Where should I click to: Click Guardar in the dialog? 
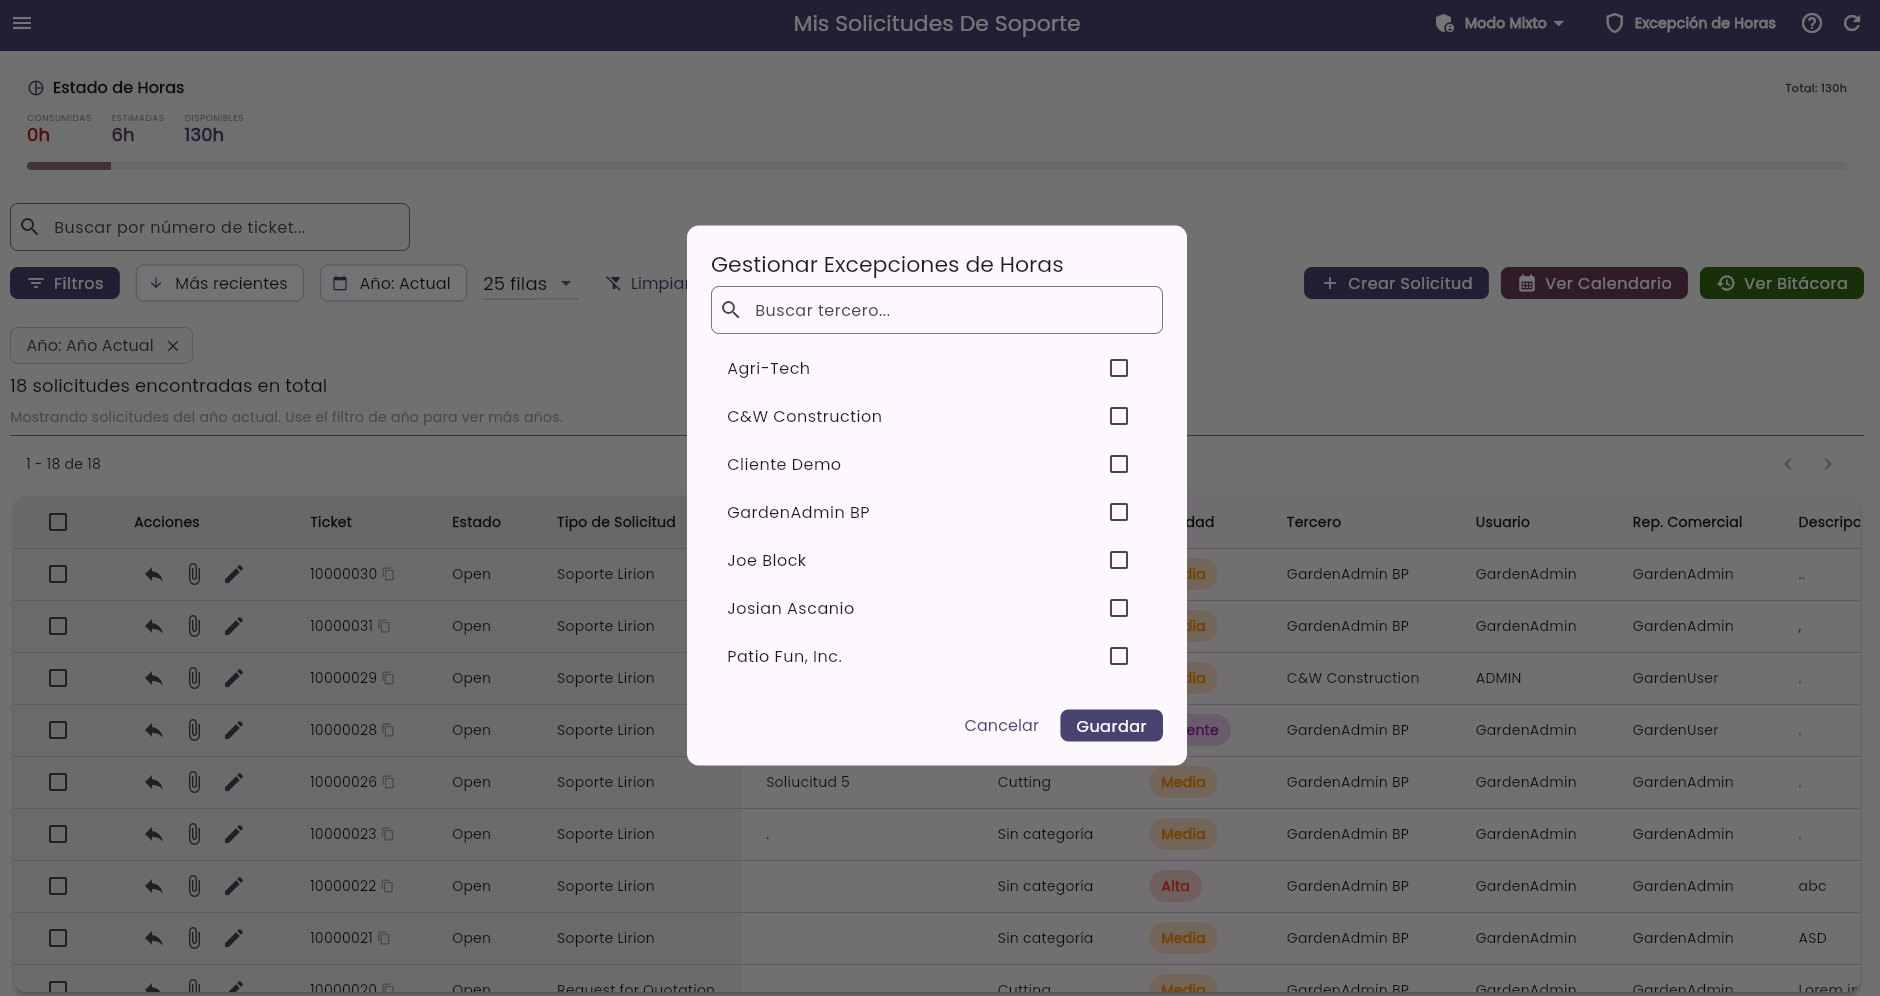1111,726
